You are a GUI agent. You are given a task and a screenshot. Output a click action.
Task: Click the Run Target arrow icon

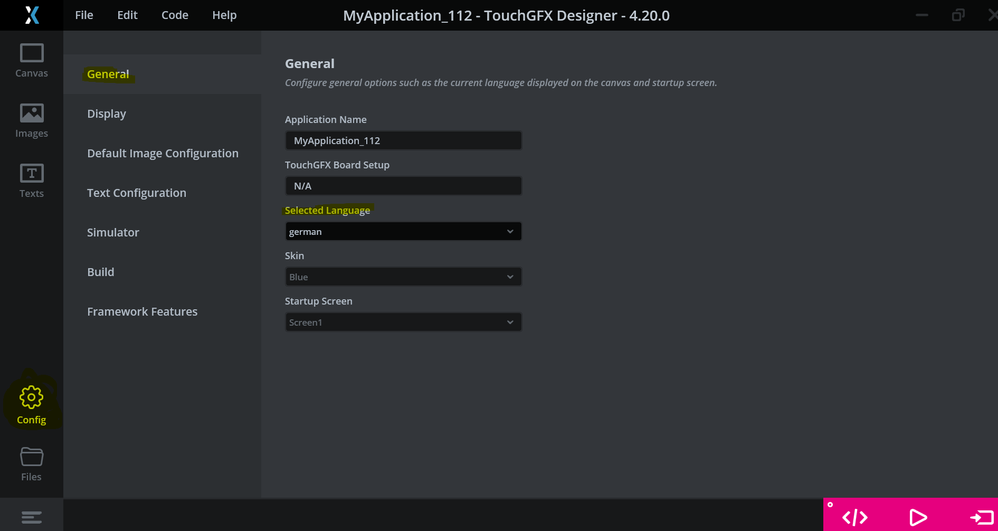981,517
